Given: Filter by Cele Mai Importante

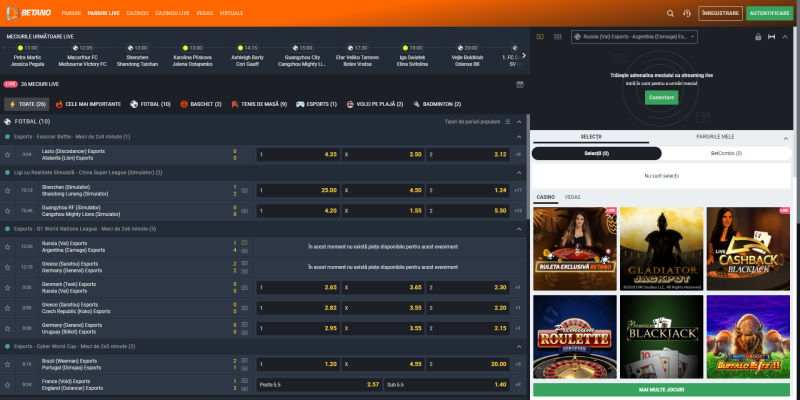Looking at the screenshot, I should click(x=88, y=104).
